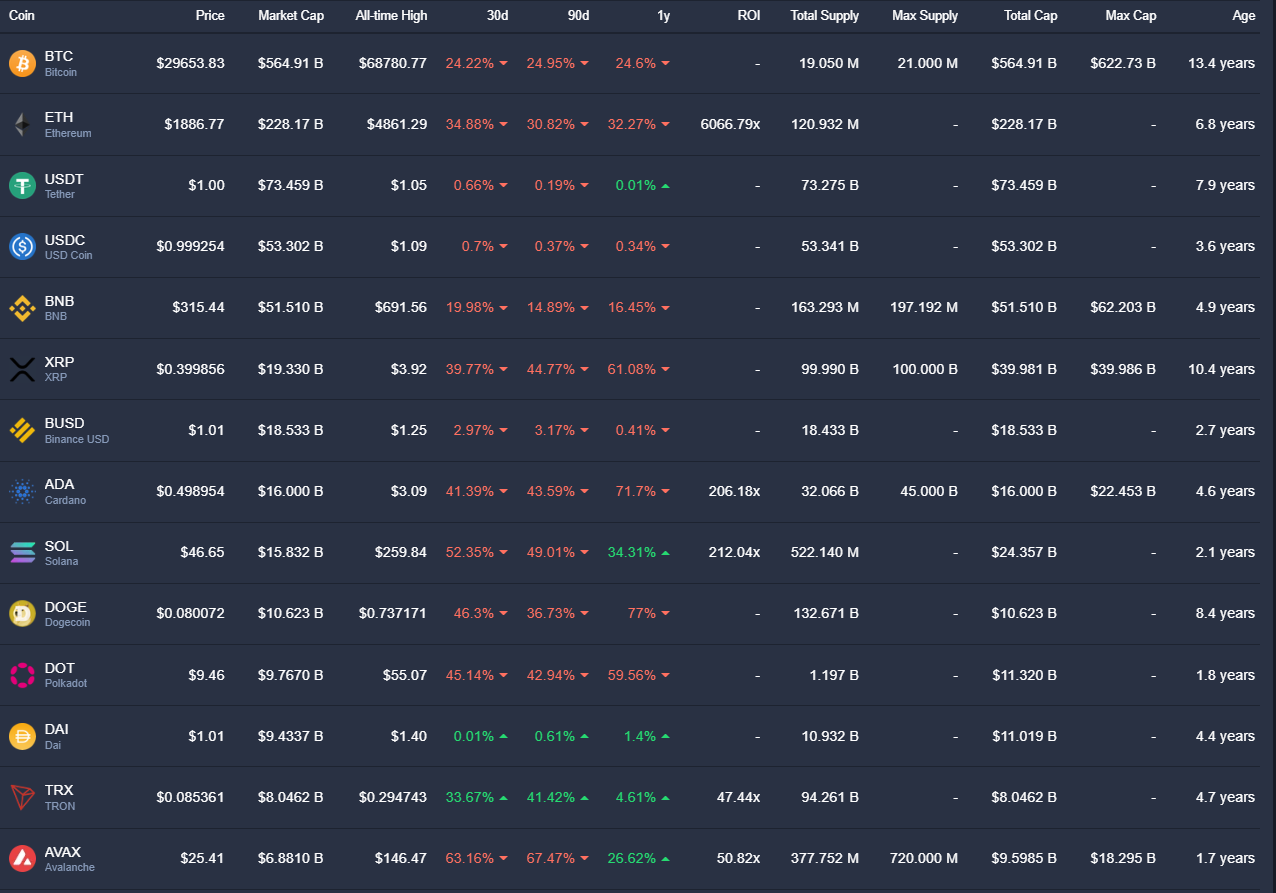
Task: Click Binance USD price $1.01
Action: 206,430
